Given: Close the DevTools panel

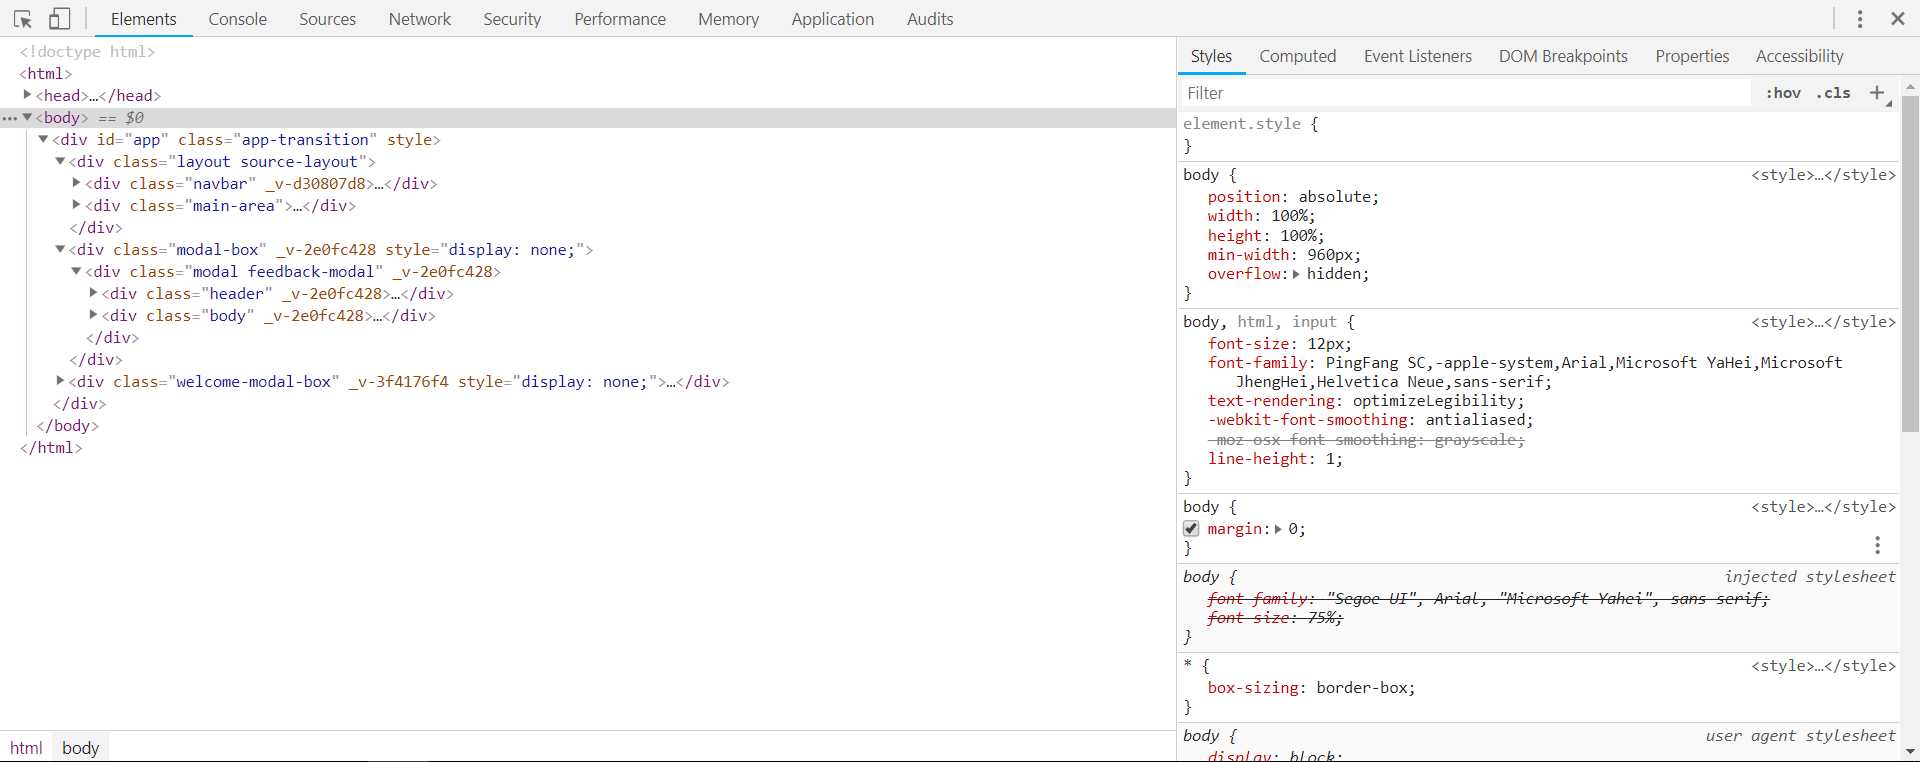Looking at the screenshot, I should (1898, 19).
